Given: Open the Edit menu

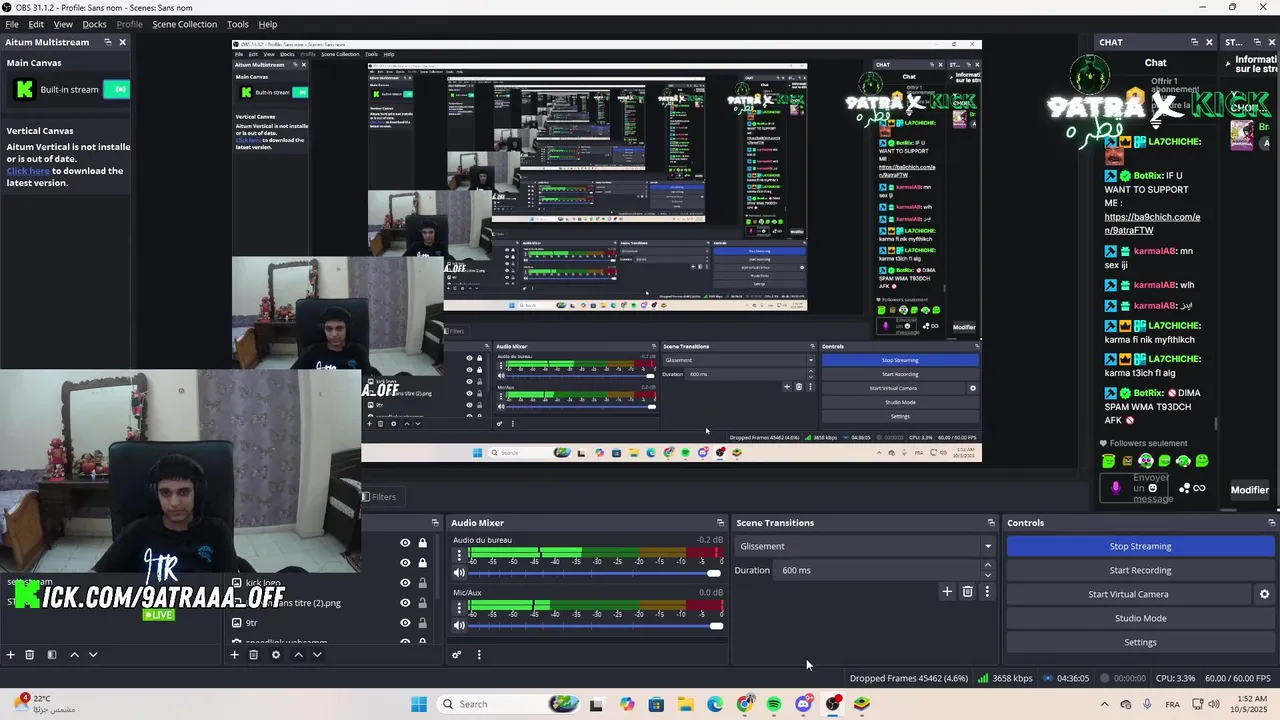Looking at the screenshot, I should [x=36, y=24].
